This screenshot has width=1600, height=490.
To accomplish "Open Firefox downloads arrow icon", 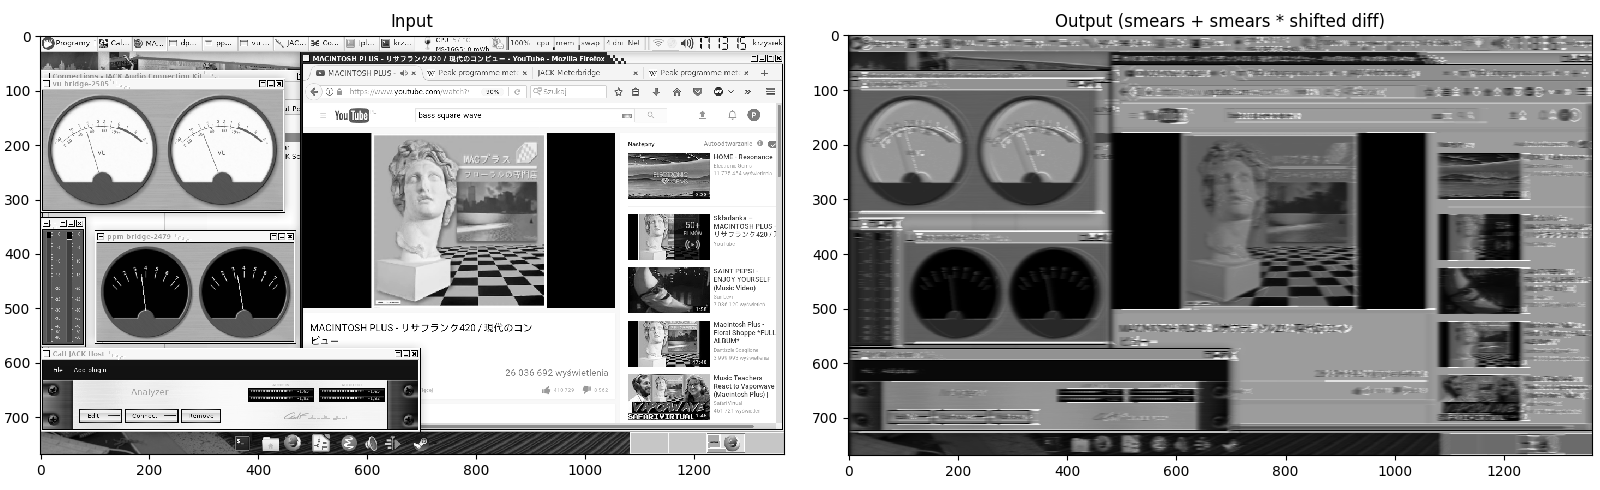I will coord(656,92).
